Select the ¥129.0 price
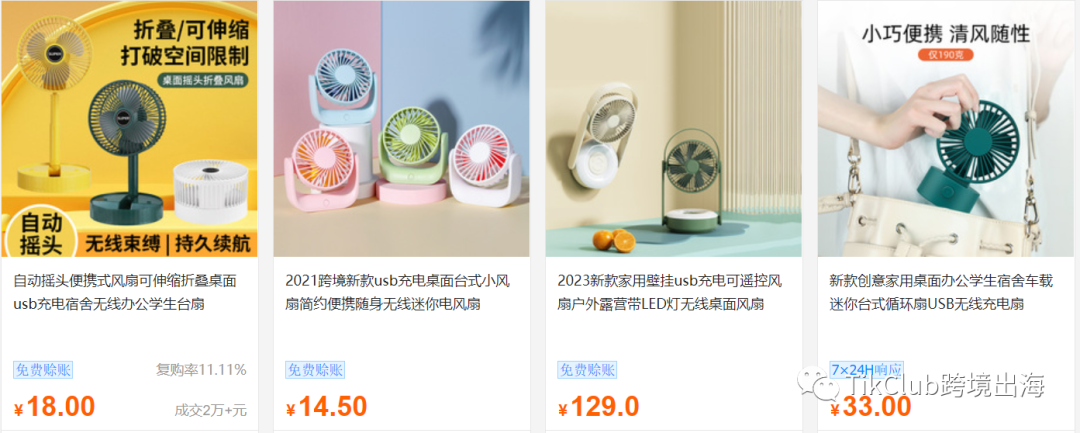Image resolution: width=1080 pixels, height=433 pixels. click(599, 407)
